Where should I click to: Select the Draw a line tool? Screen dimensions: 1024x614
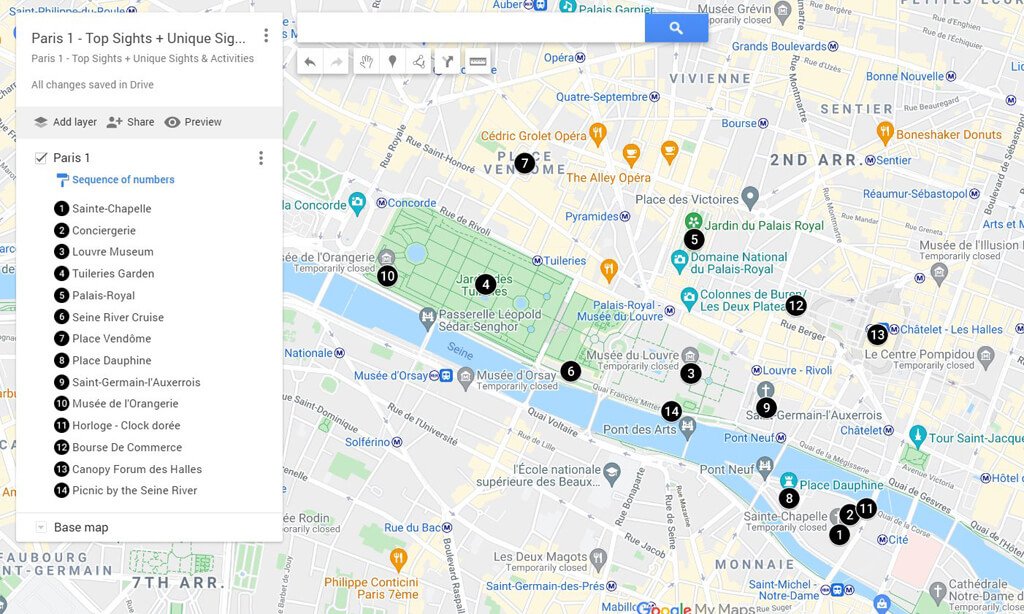[419, 62]
